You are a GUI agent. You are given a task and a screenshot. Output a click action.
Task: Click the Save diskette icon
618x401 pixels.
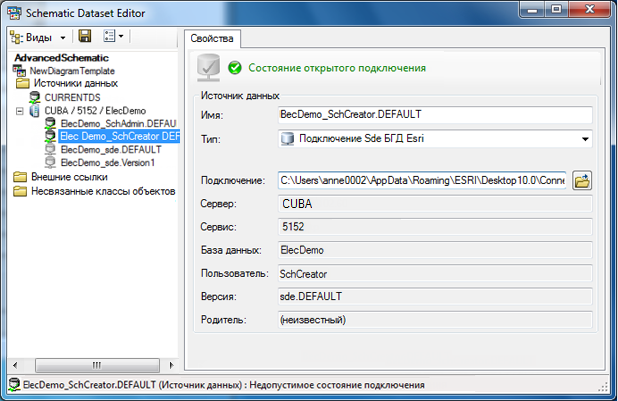(85, 36)
